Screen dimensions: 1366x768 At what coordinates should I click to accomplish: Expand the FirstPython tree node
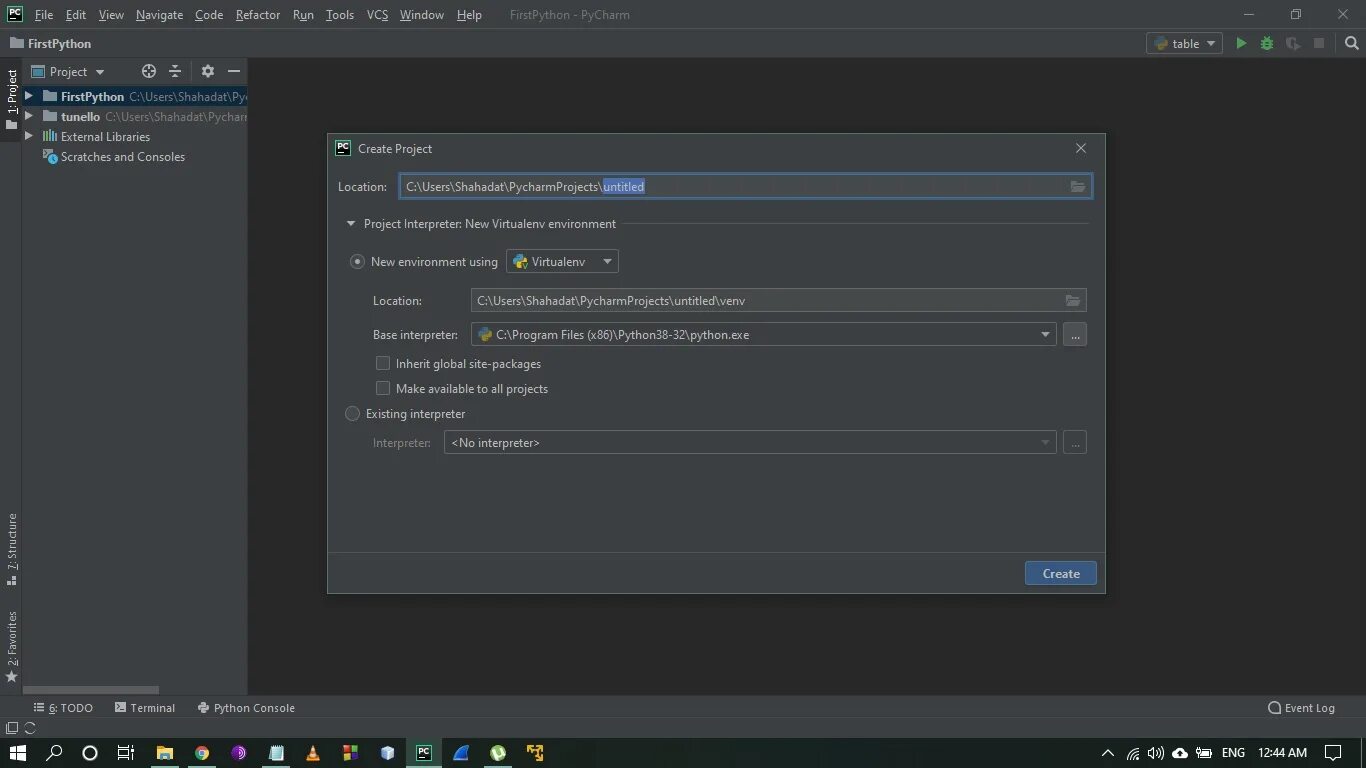[x=29, y=96]
